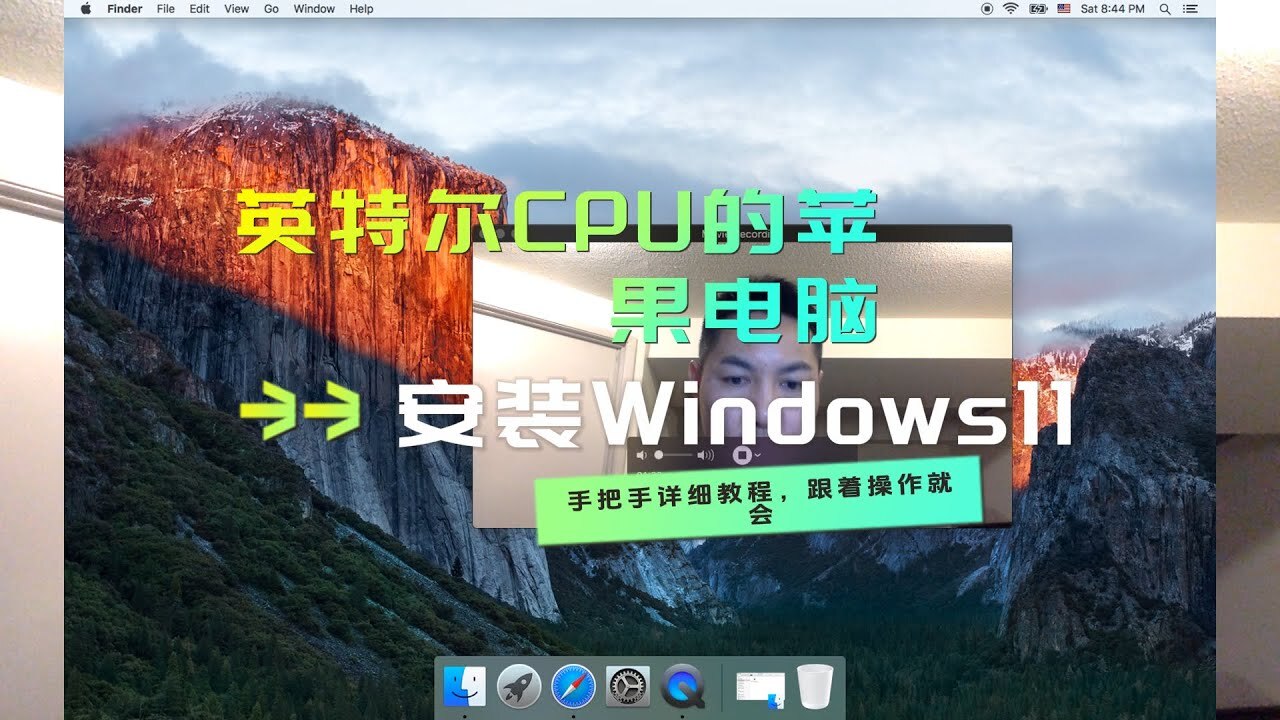This screenshot has width=1280, height=720.
Task: Open Safari from the Dock
Action: click(x=573, y=686)
